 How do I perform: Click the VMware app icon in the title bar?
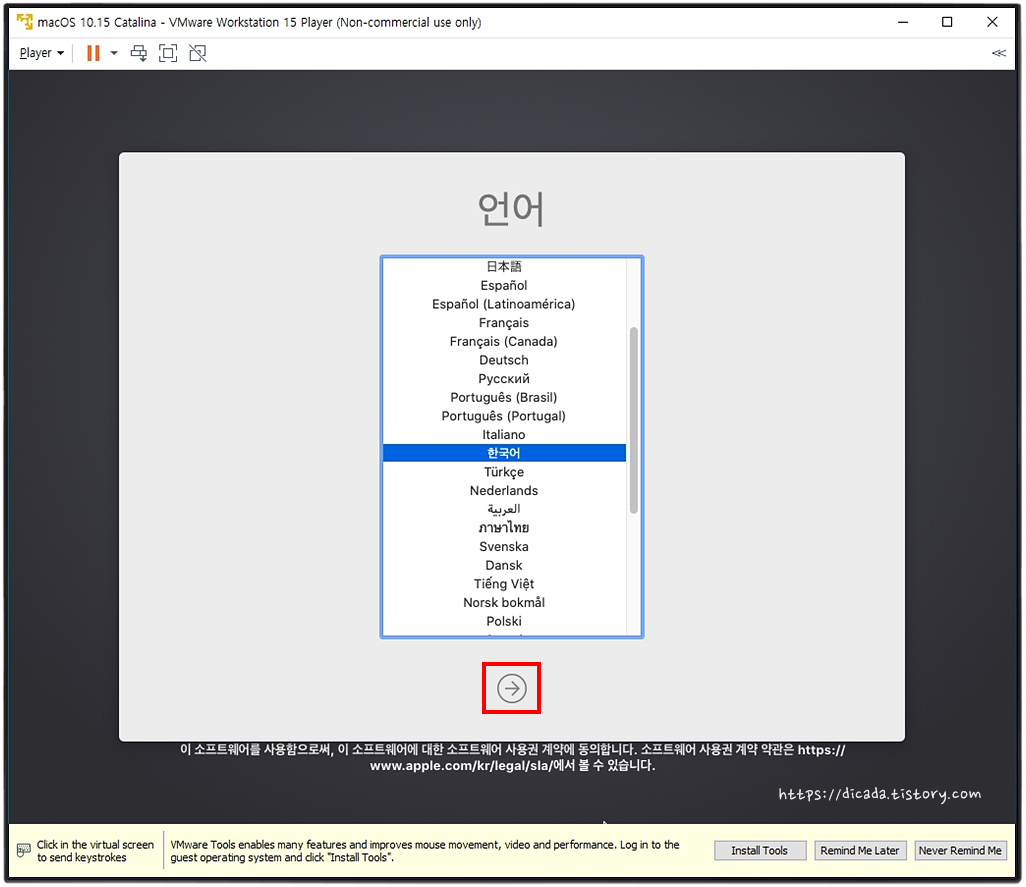coord(25,22)
